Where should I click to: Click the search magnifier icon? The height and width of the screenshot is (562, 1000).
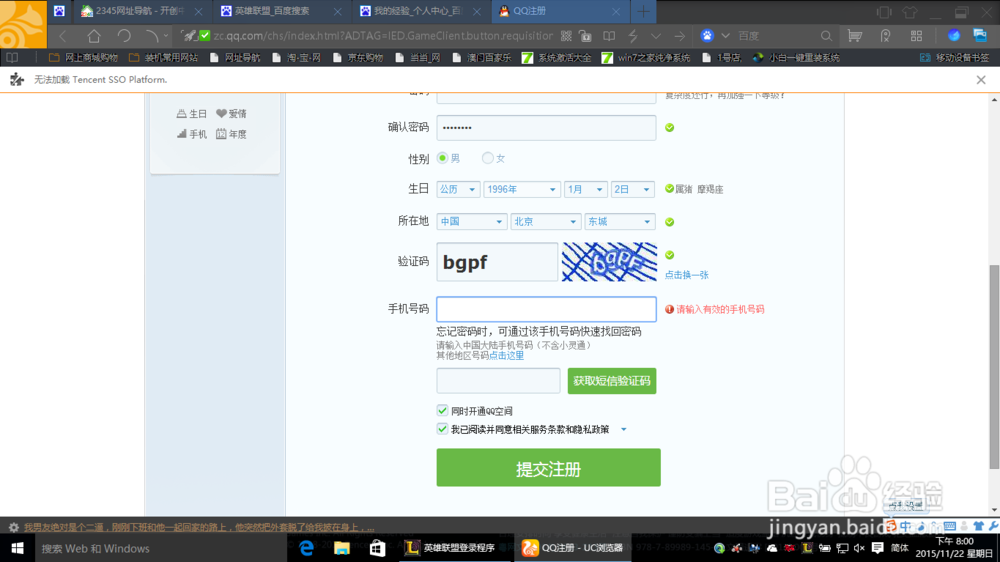pos(826,36)
